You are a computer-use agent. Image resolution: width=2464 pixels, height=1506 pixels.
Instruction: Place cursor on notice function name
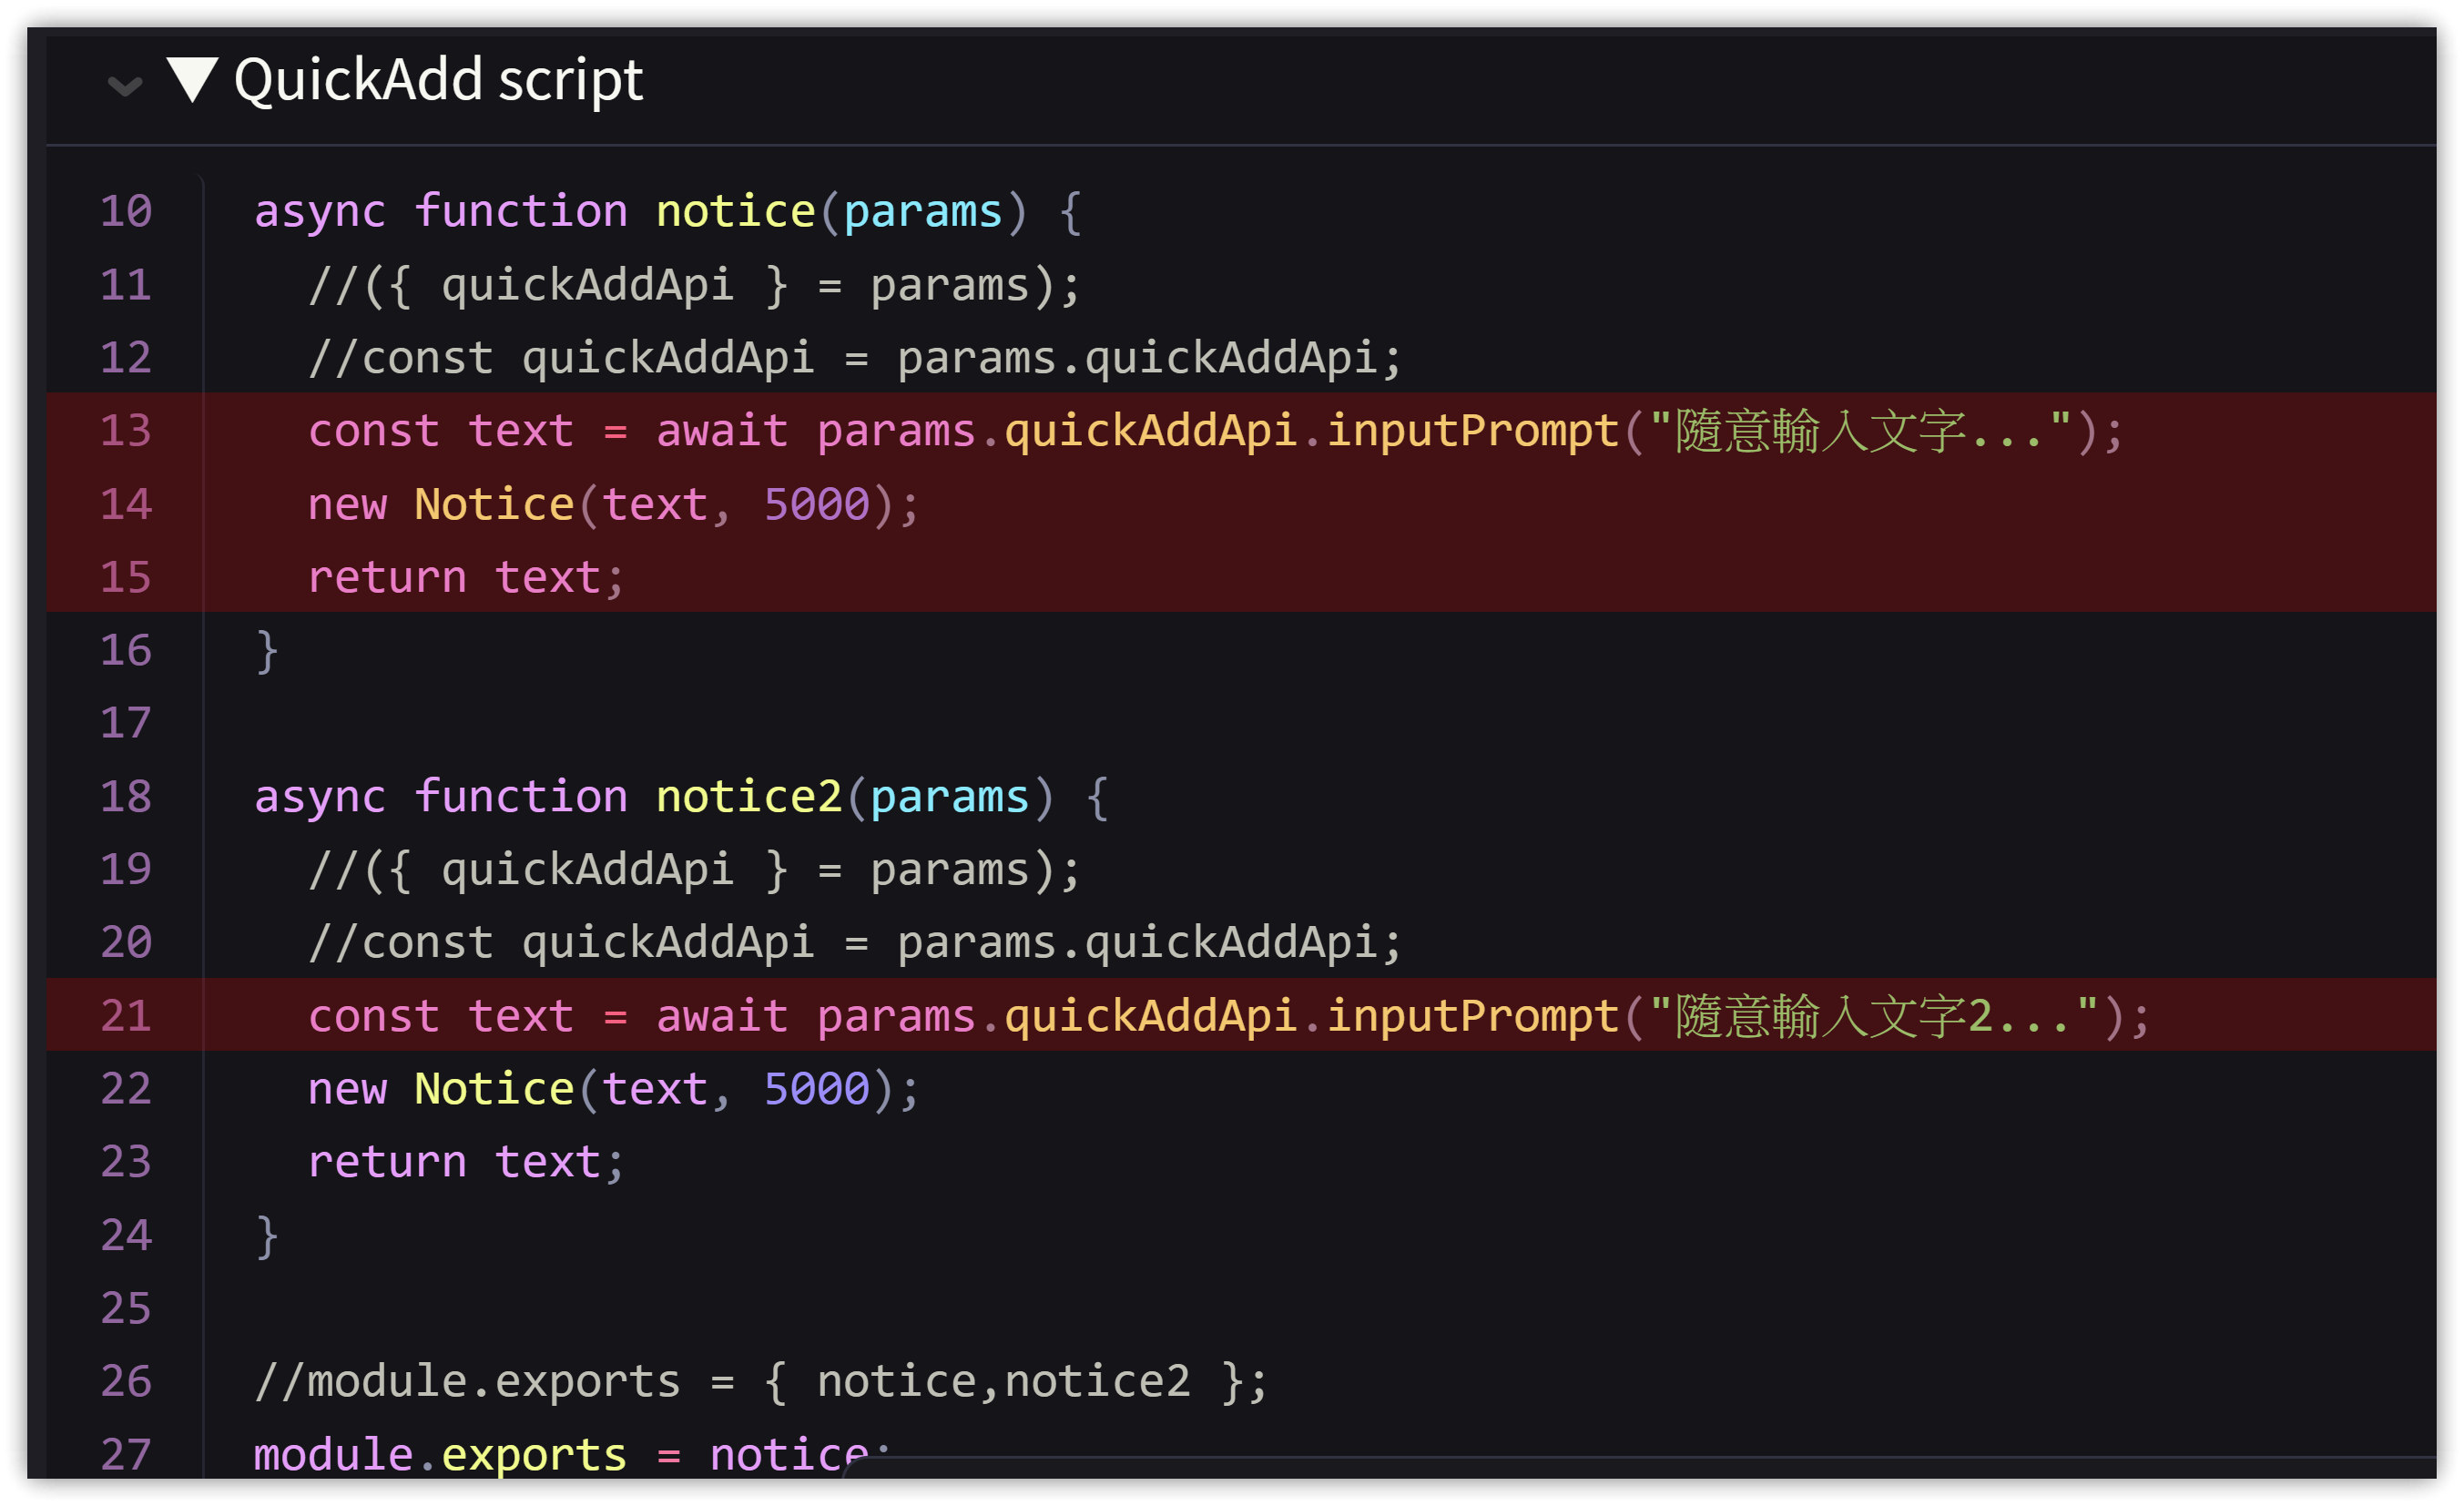(x=735, y=212)
